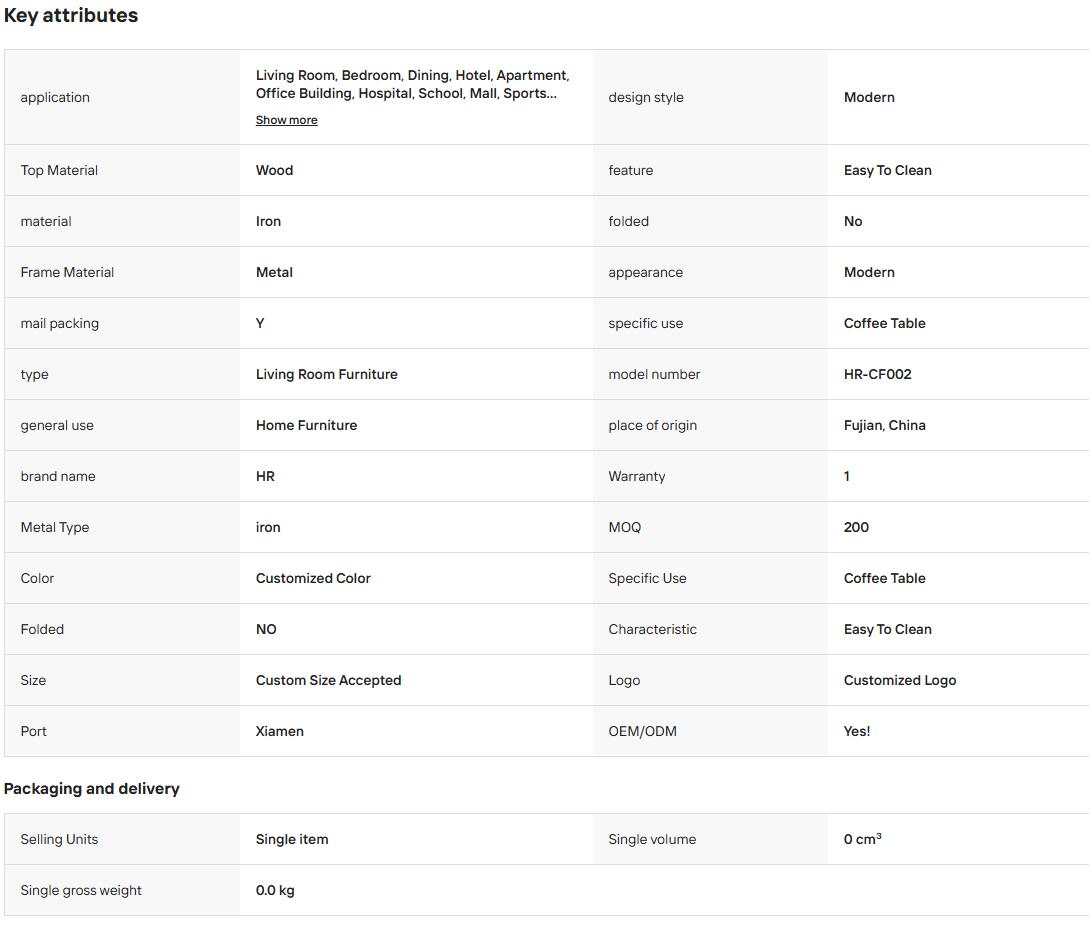
Task: Select the Living Room Furniture type value
Action: tap(326, 374)
